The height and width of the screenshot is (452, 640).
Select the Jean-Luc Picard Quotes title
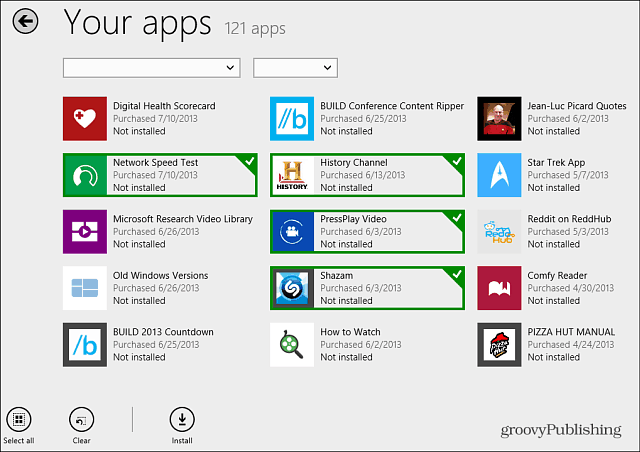577,106
